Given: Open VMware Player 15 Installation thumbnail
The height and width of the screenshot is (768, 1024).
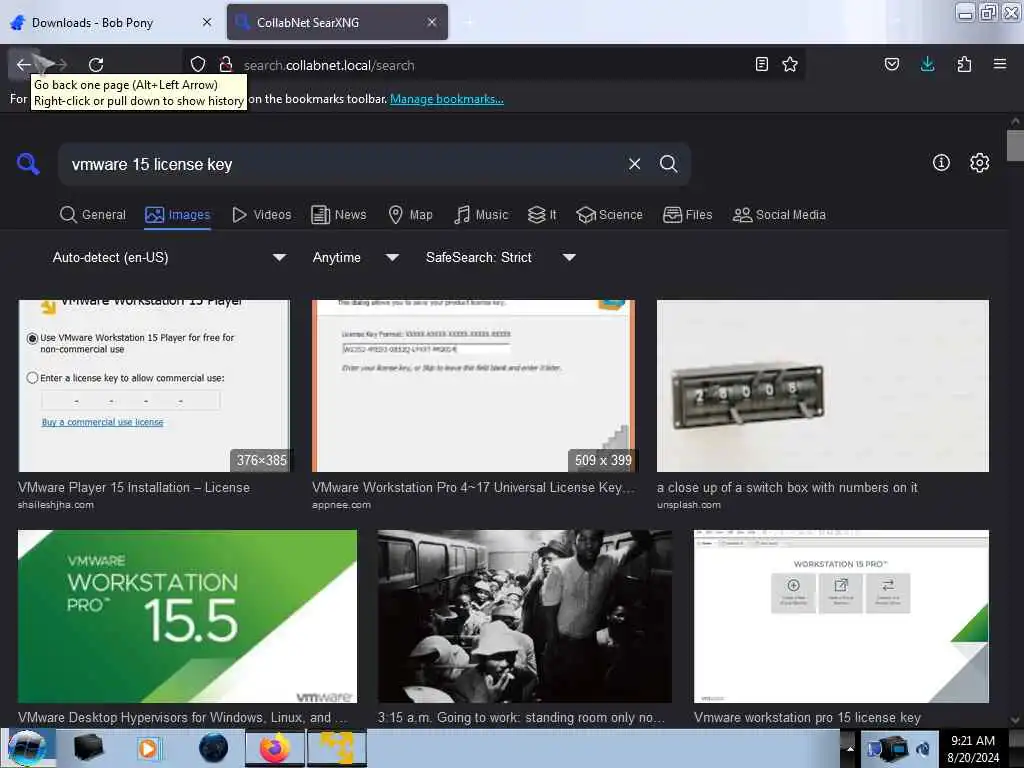Looking at the screenshot, I should [154, 385].
